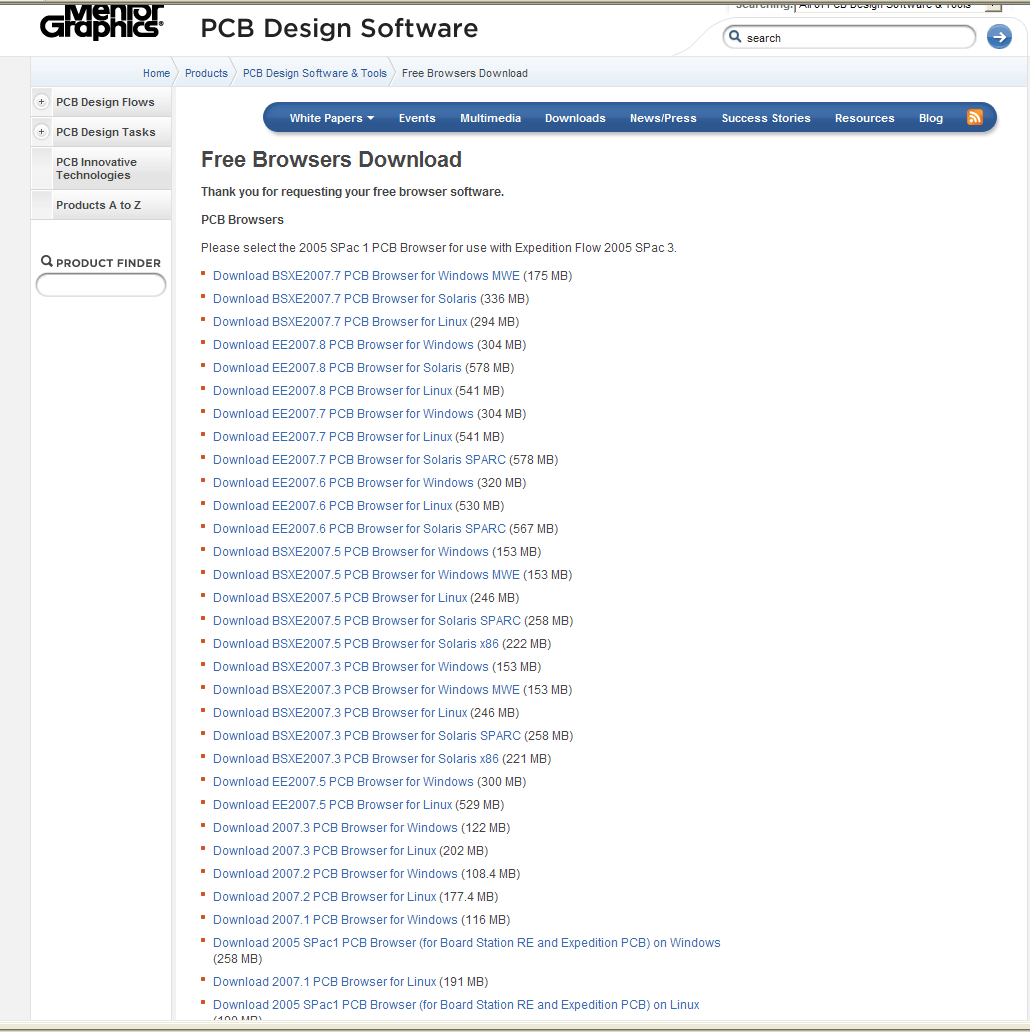1030x1032 pixels.
Task: Click the Mentor Graphics logo
Action: click(101, 22)
